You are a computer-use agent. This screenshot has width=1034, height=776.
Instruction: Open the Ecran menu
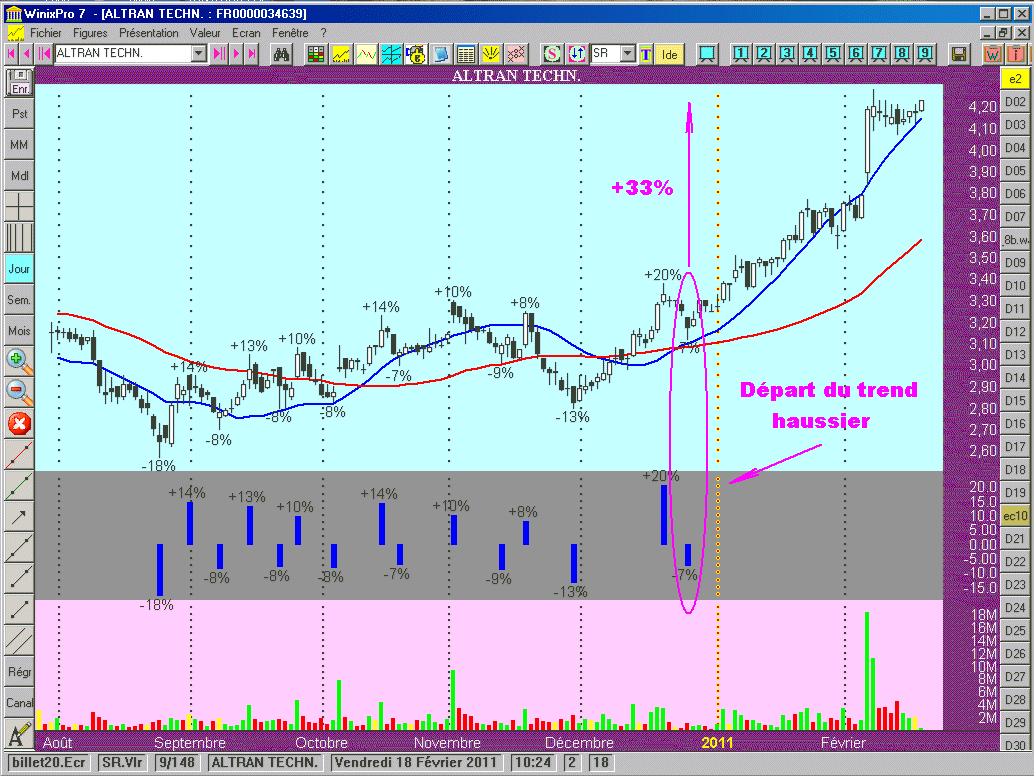246,33
